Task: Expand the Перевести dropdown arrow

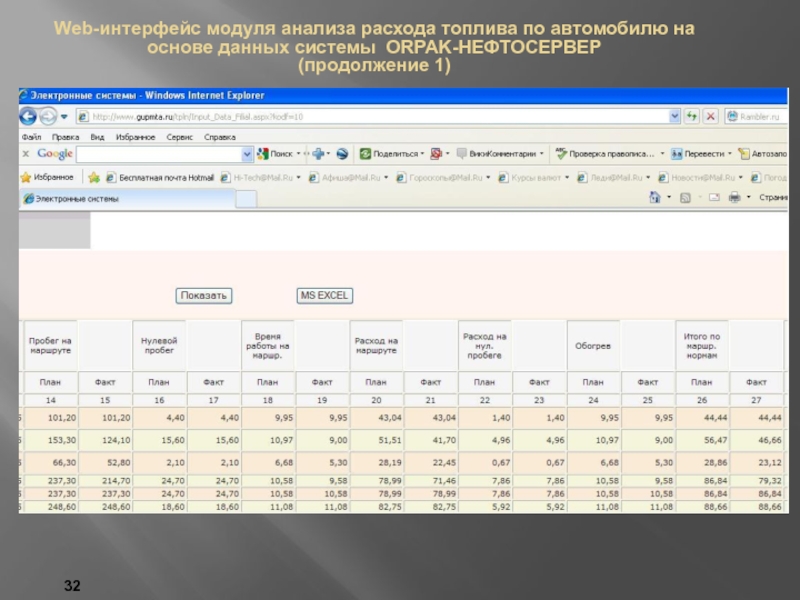Action: [x=731, y=154]
